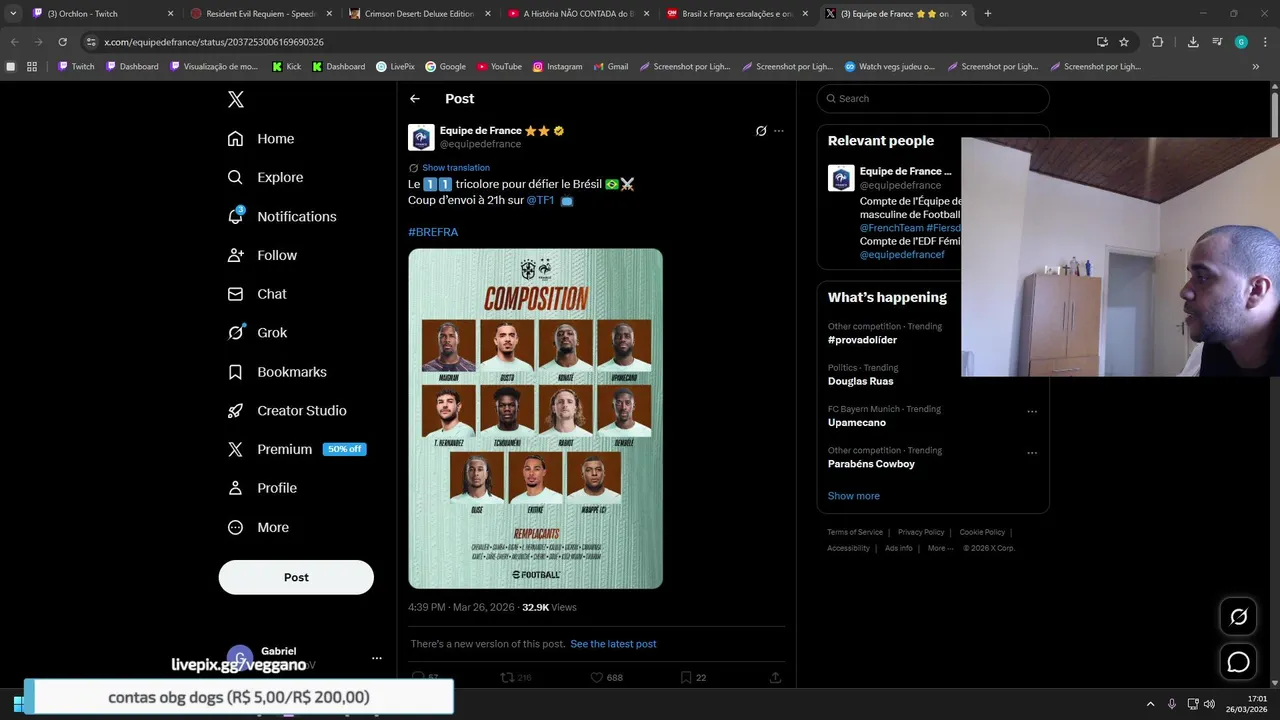Switch to Orchlon Twitch tab
The height and width of the screenshot is (720, 1280).
tap(102, 14)
